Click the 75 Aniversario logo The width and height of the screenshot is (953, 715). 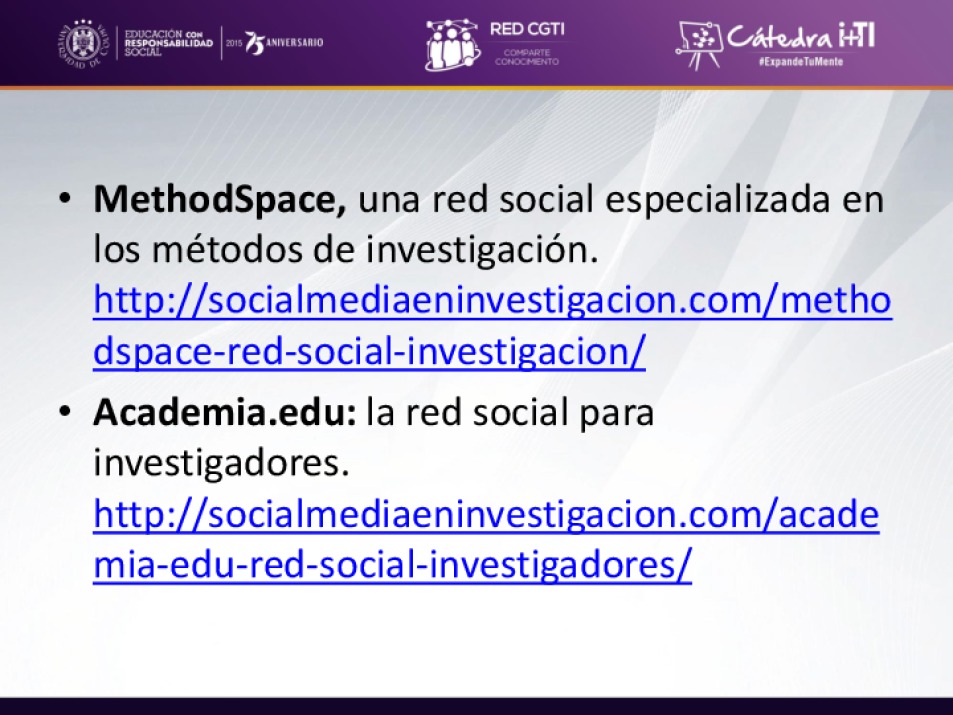pos(285,43)
